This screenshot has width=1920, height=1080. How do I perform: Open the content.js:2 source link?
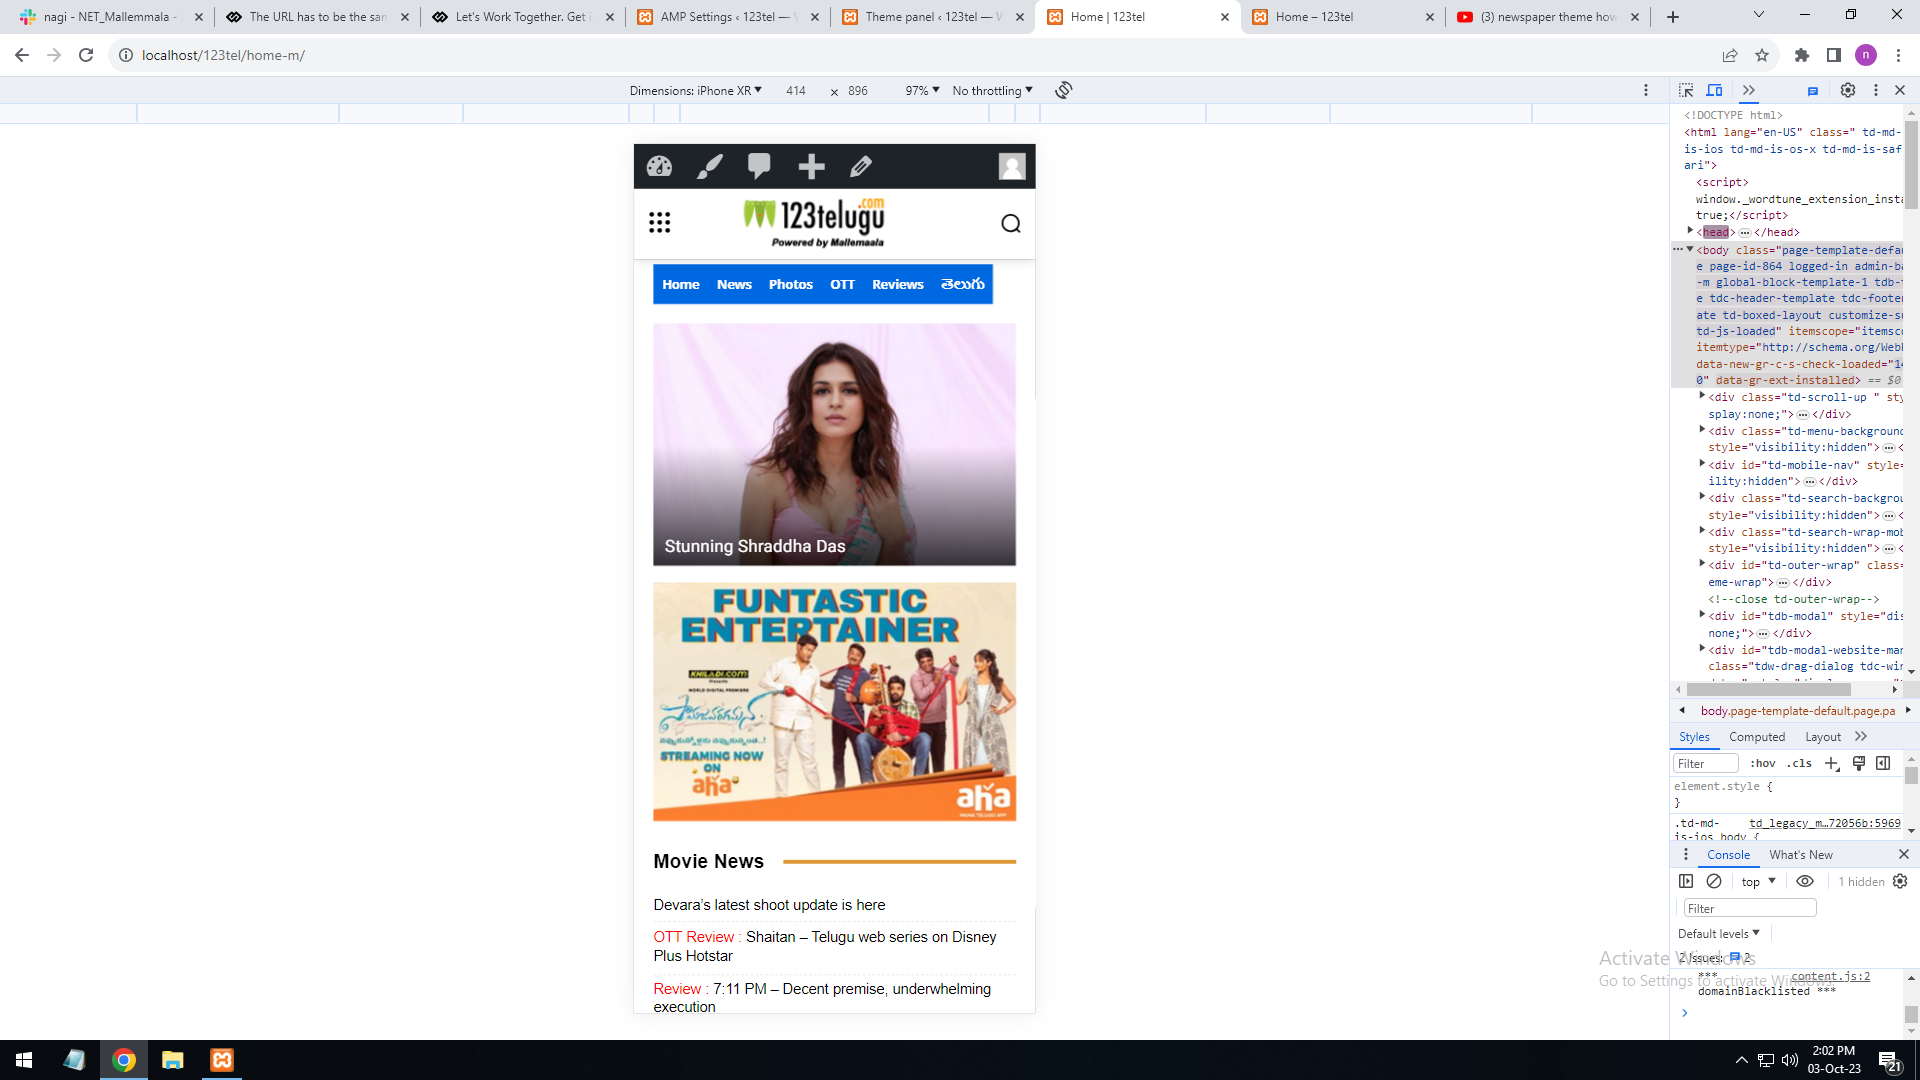(x=1830, y=976)
